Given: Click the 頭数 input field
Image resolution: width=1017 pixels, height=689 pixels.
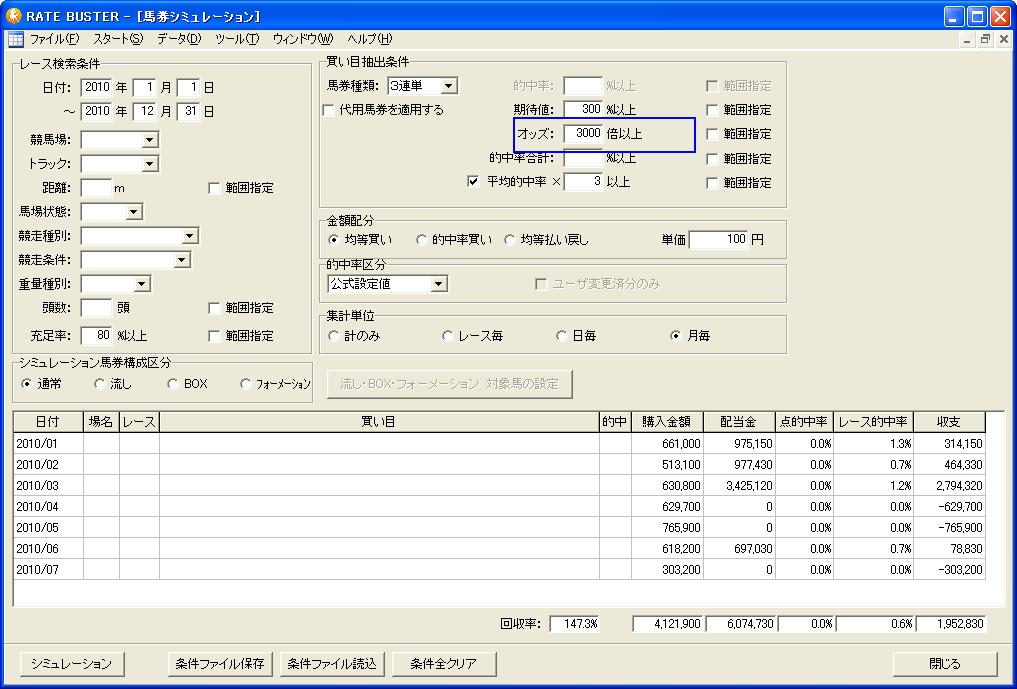Looking at the screenshot, I should point(97,308).
